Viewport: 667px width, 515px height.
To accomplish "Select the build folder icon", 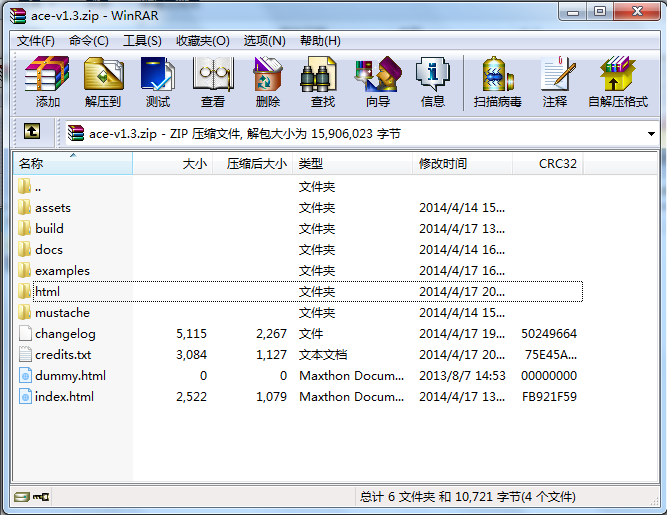I will 25,228.
